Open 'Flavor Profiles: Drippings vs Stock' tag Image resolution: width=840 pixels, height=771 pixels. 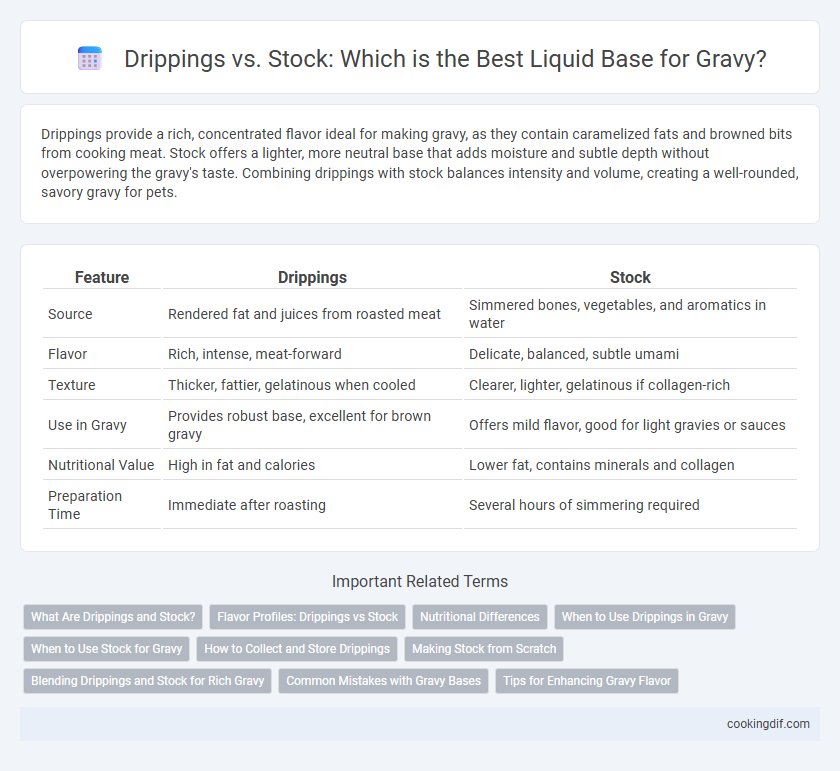coord(308,617)
